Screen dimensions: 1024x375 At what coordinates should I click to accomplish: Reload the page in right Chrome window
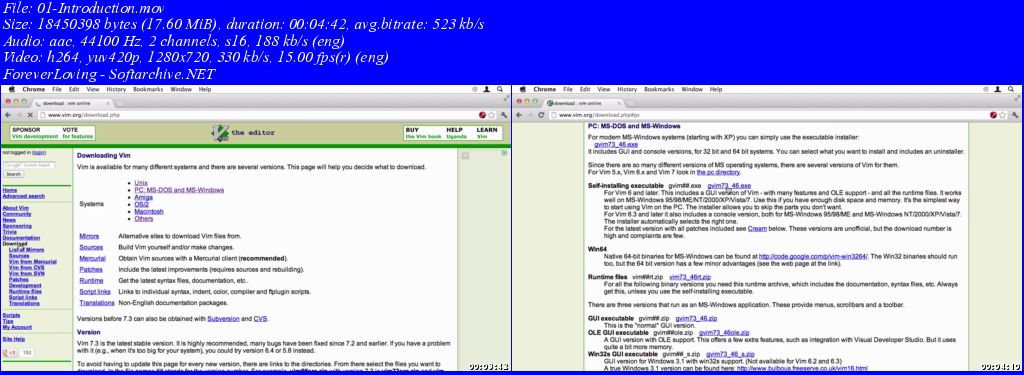click(541, 115)
